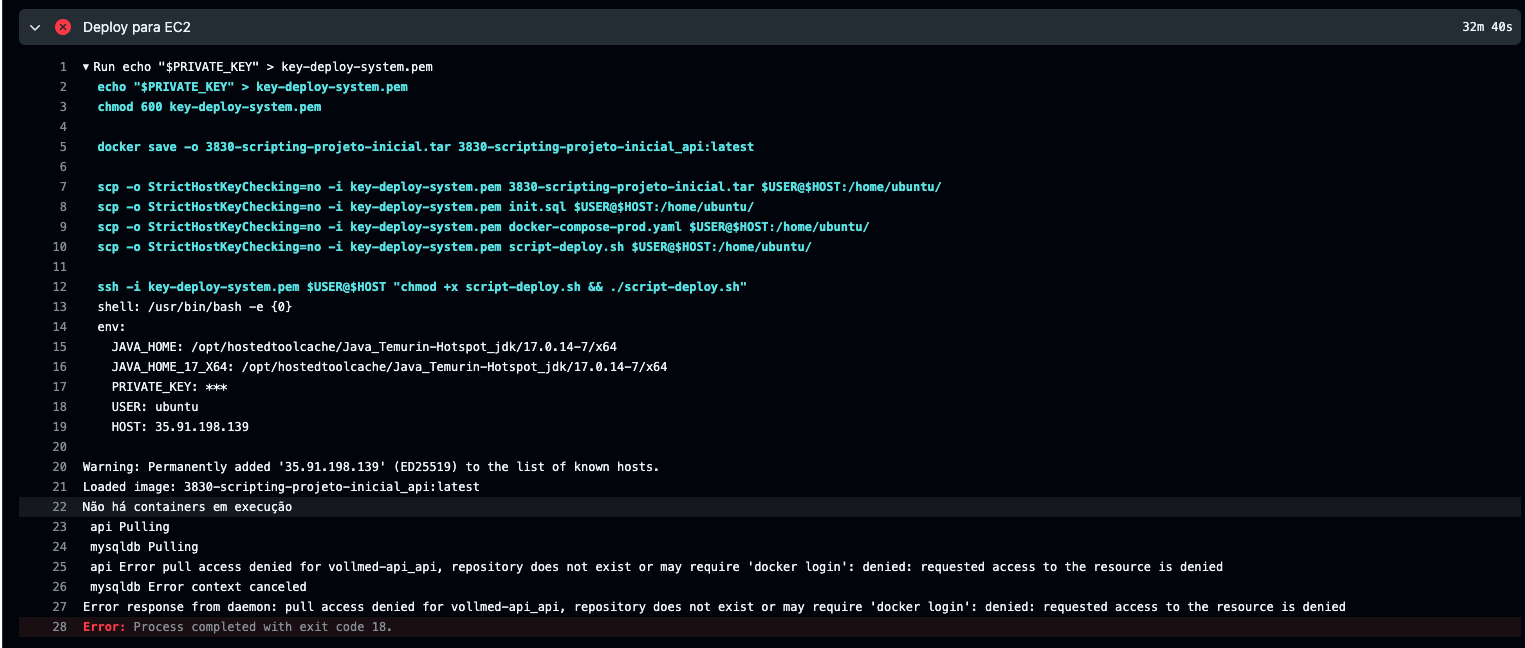Click the docker save command line

point(425,147)
